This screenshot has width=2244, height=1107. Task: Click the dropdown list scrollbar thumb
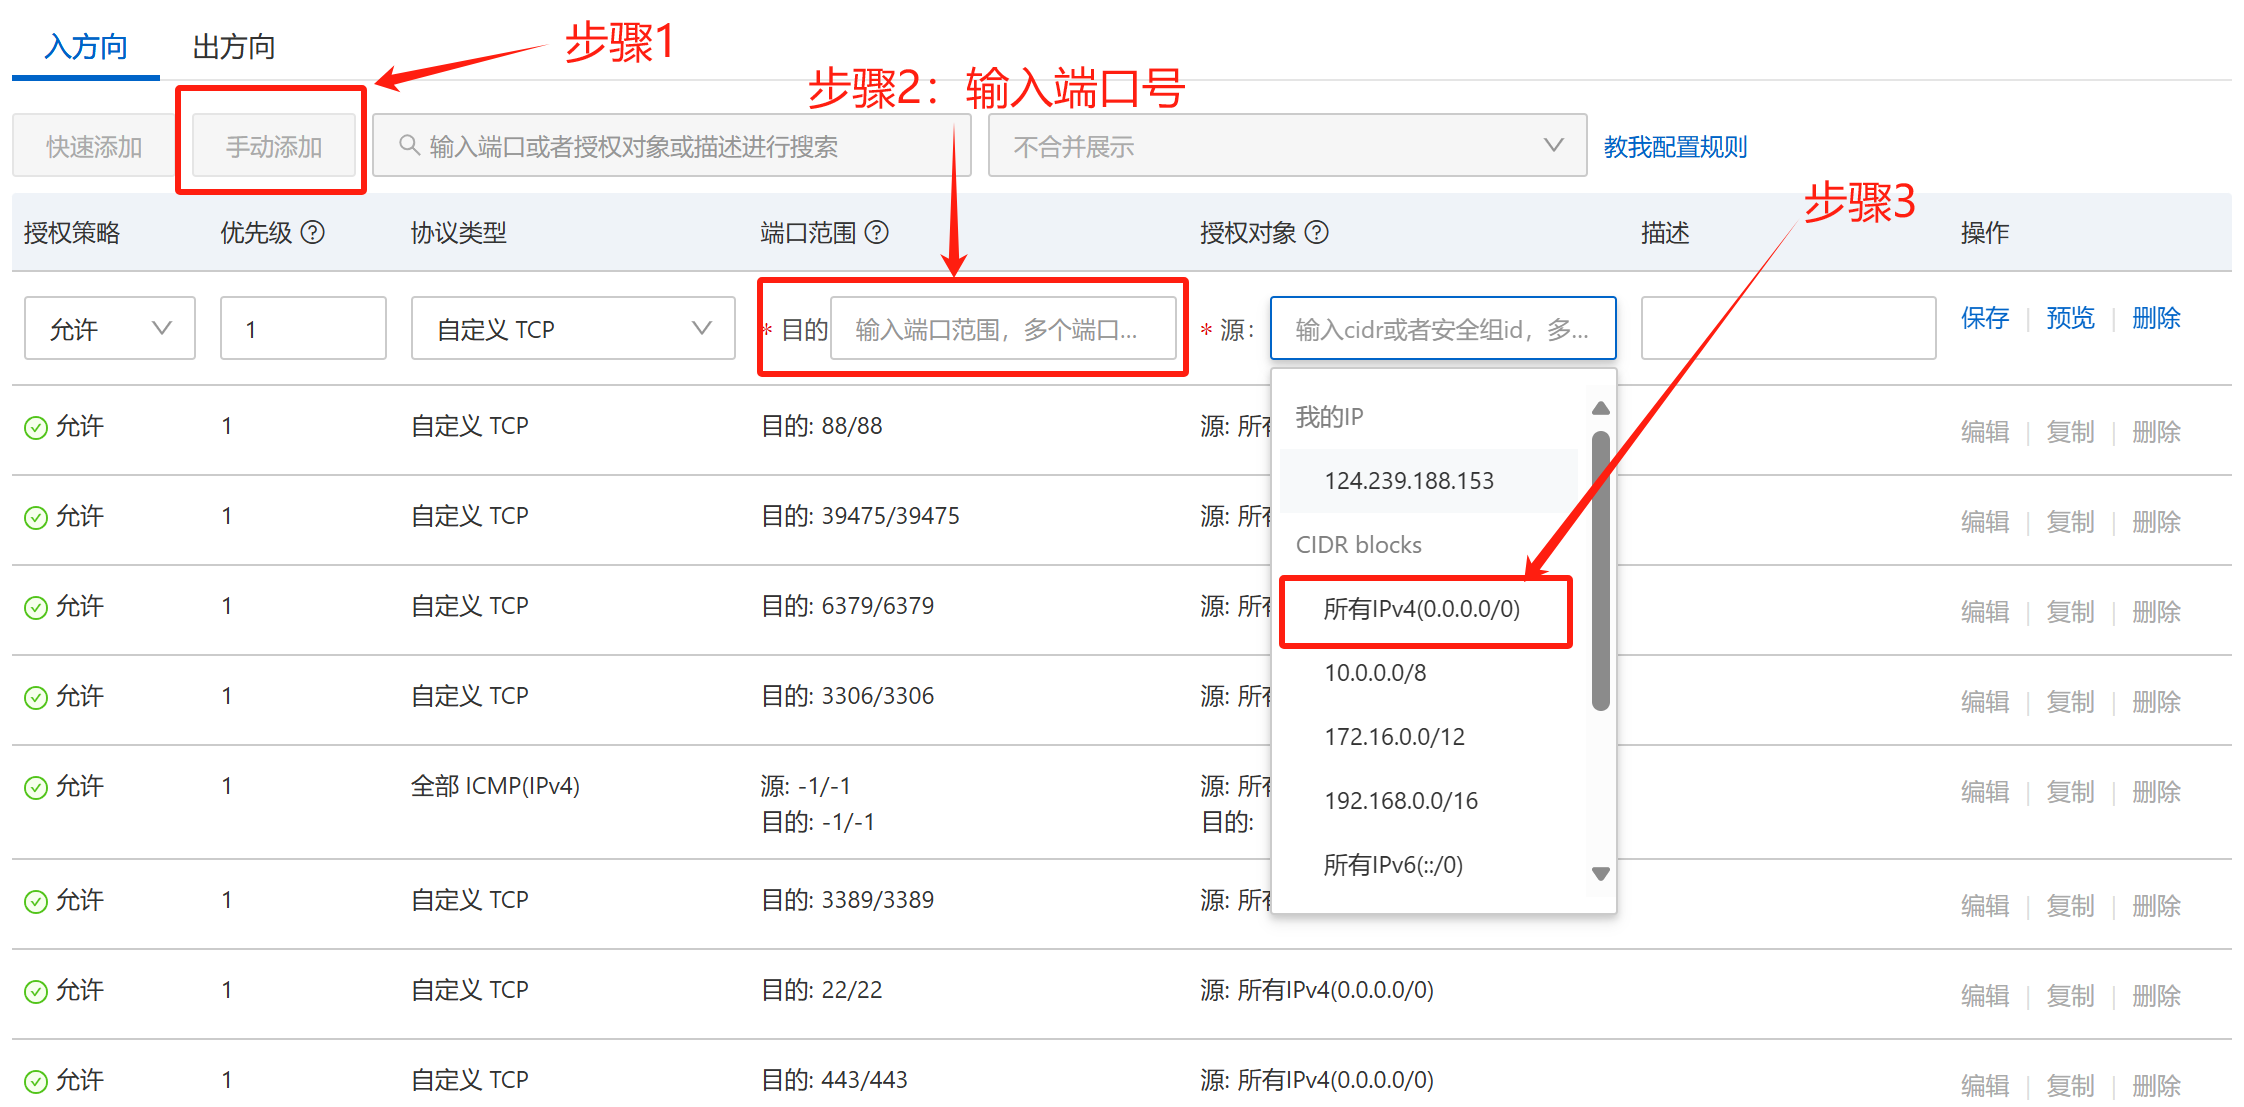1600,570
